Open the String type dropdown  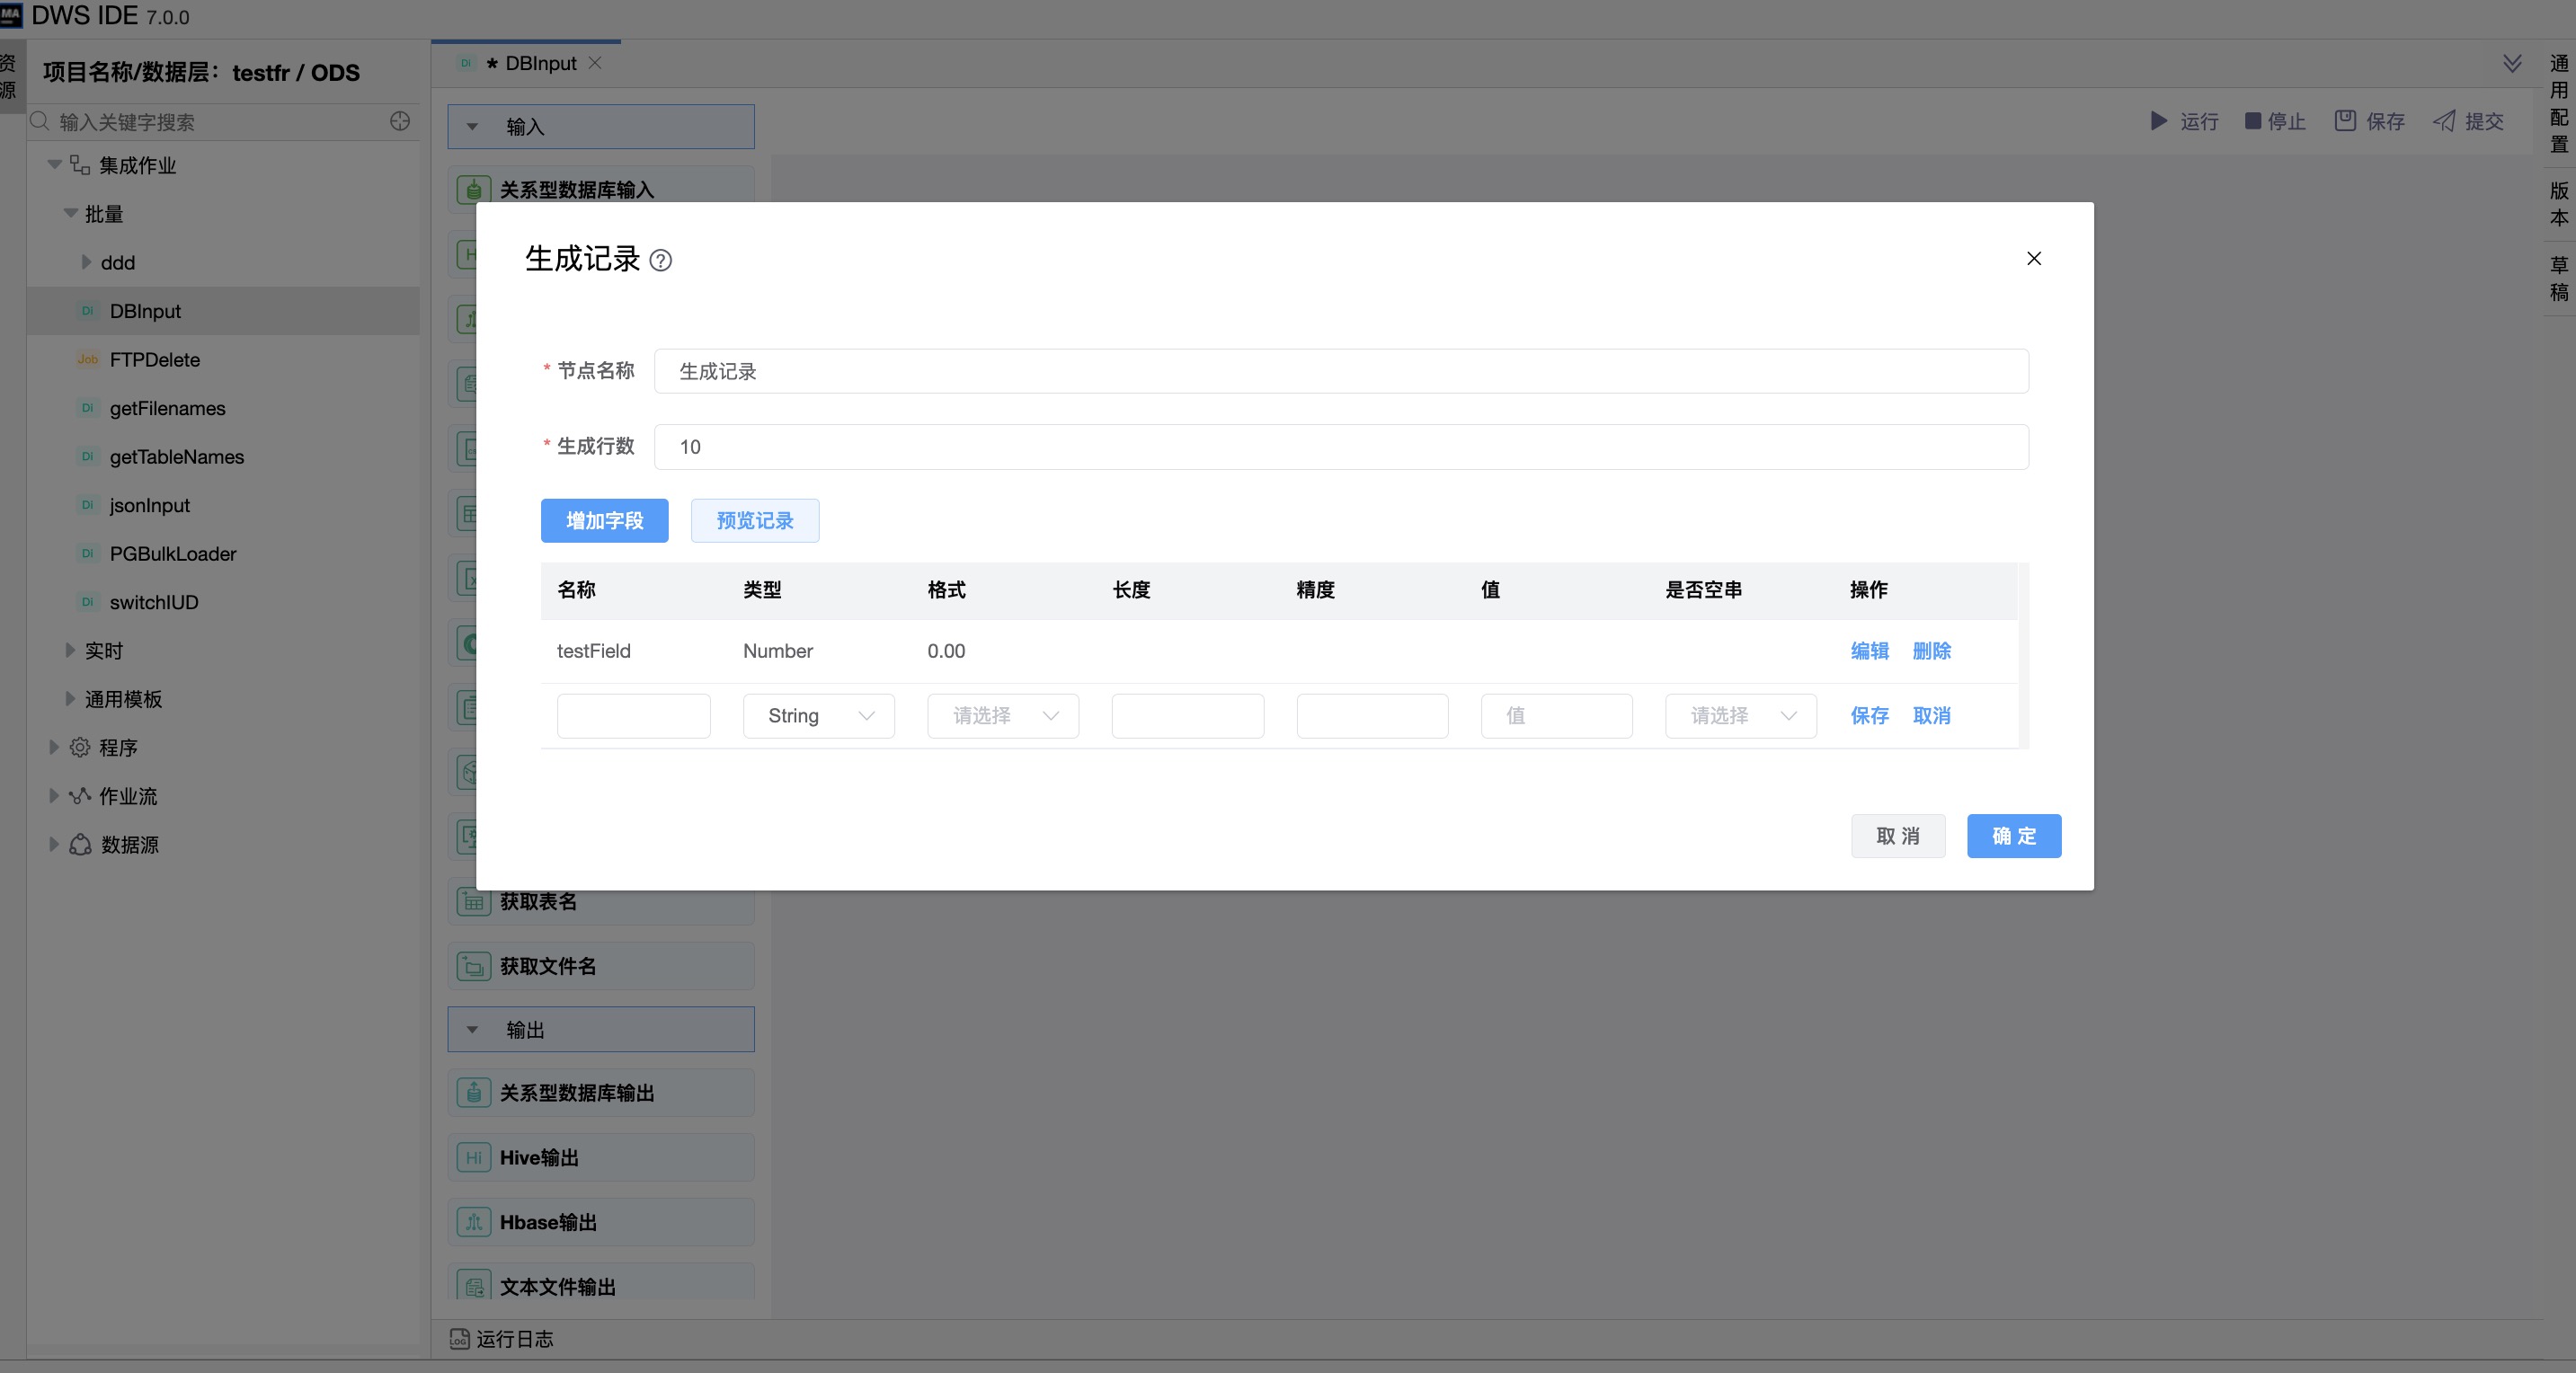(818, 716)
